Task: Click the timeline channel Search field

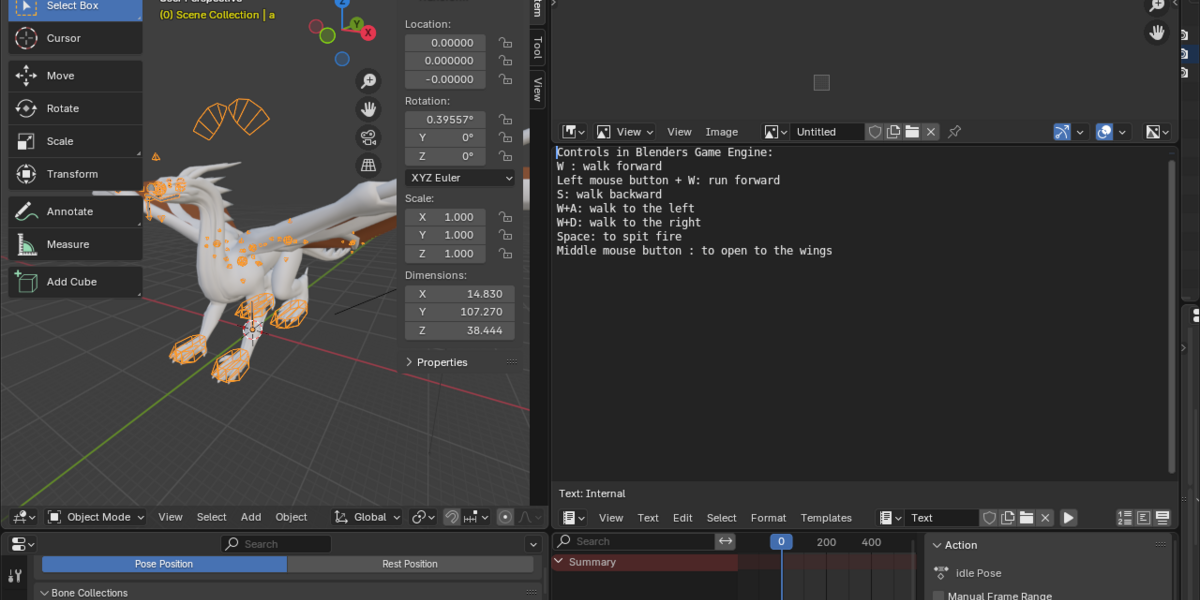Action: point(634,541)
